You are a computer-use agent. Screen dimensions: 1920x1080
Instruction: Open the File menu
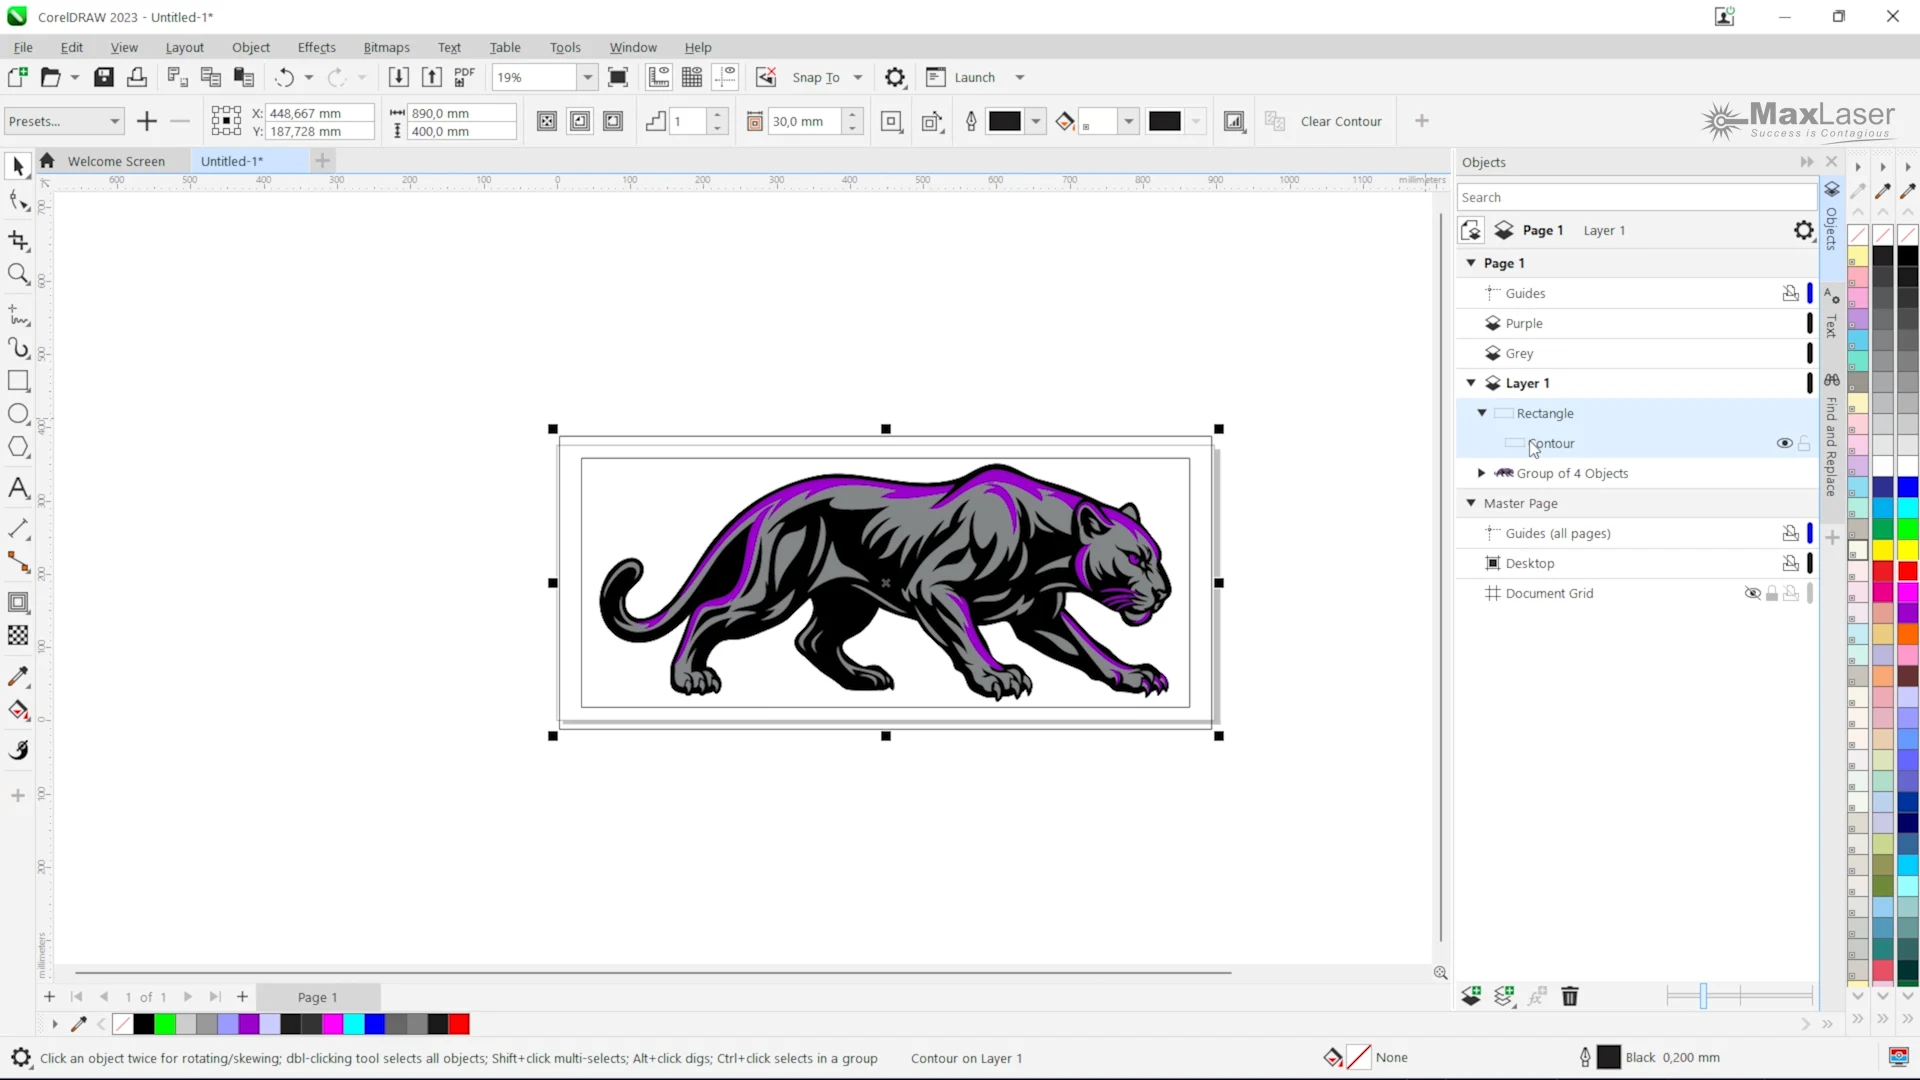tap(23, 47)
